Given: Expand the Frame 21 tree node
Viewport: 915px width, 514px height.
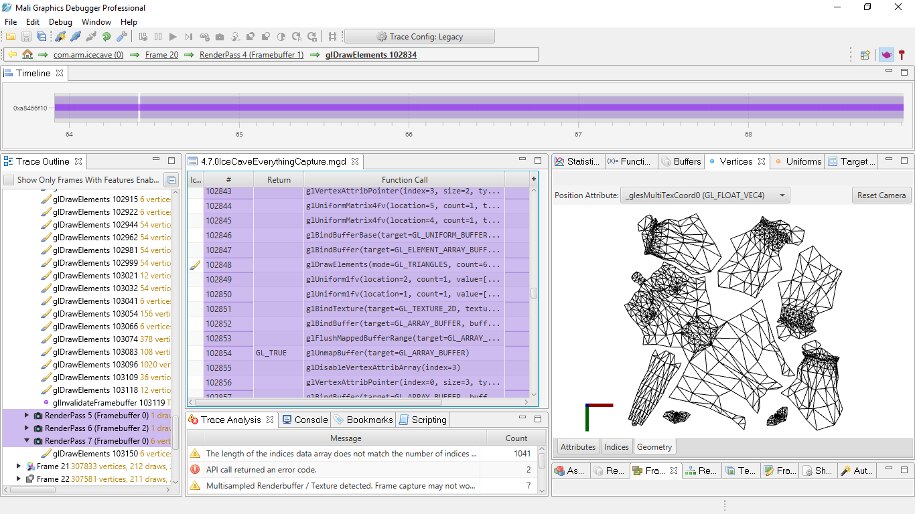Looking at the screenshot, I should coord(19,466).
